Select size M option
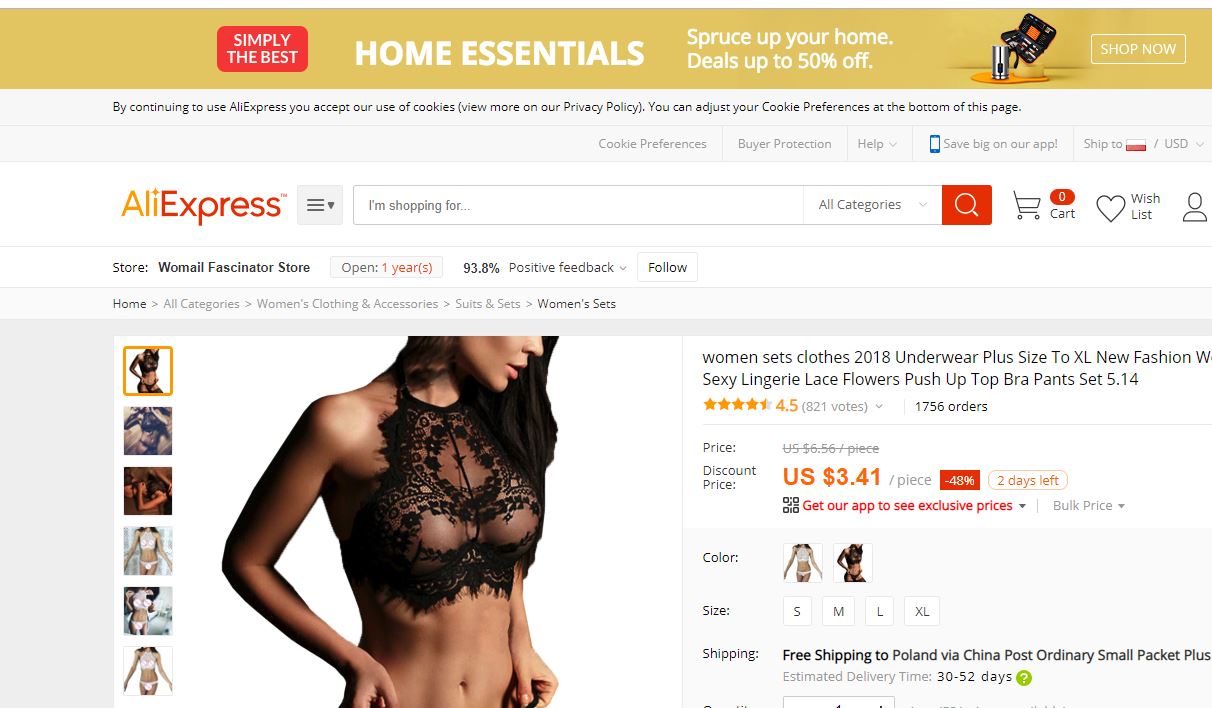 [838, 611]
